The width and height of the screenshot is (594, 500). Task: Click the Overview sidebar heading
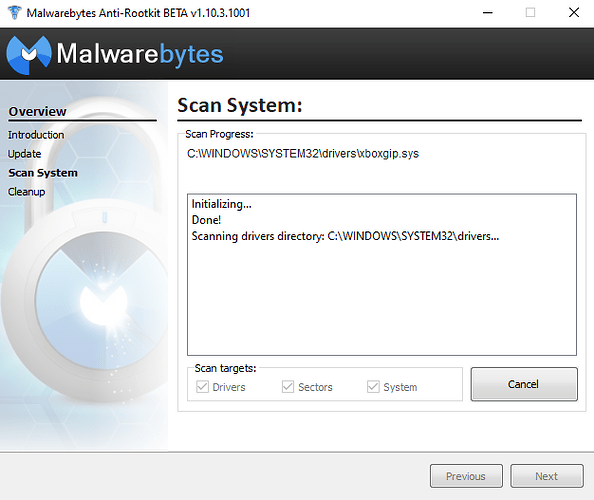click(37, 111)
